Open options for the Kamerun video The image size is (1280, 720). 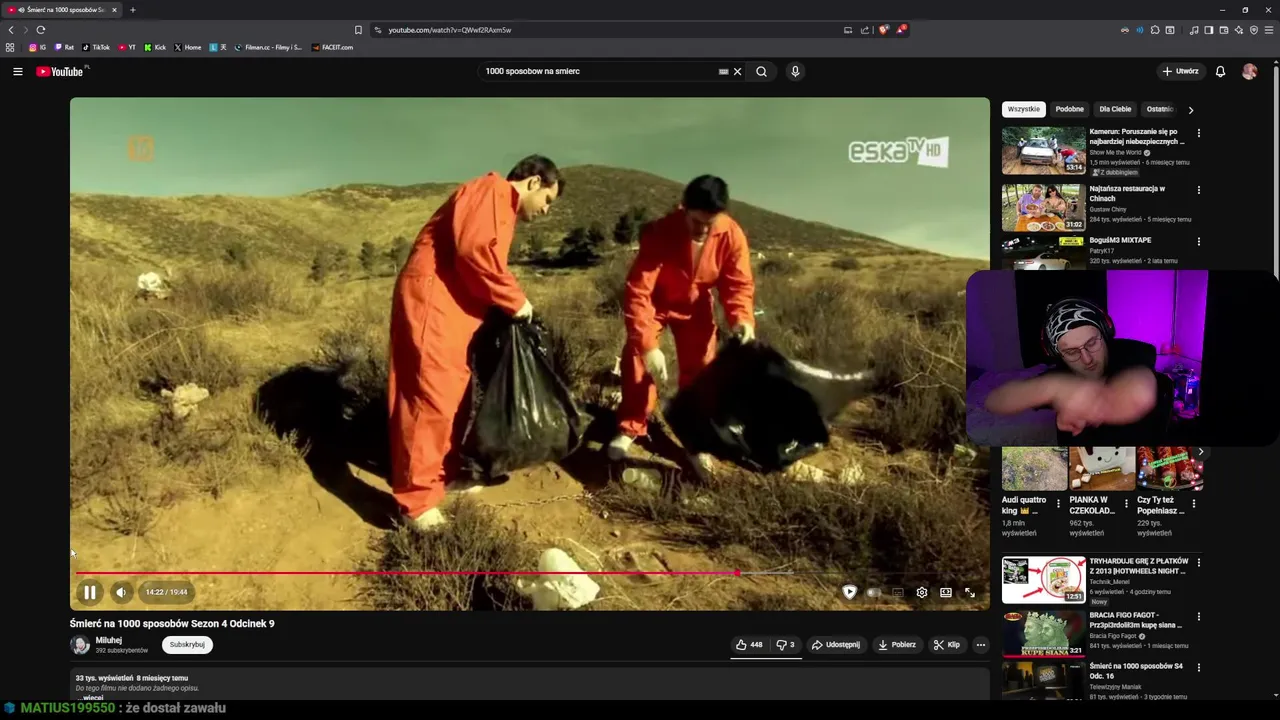(x=1198, y=133)
